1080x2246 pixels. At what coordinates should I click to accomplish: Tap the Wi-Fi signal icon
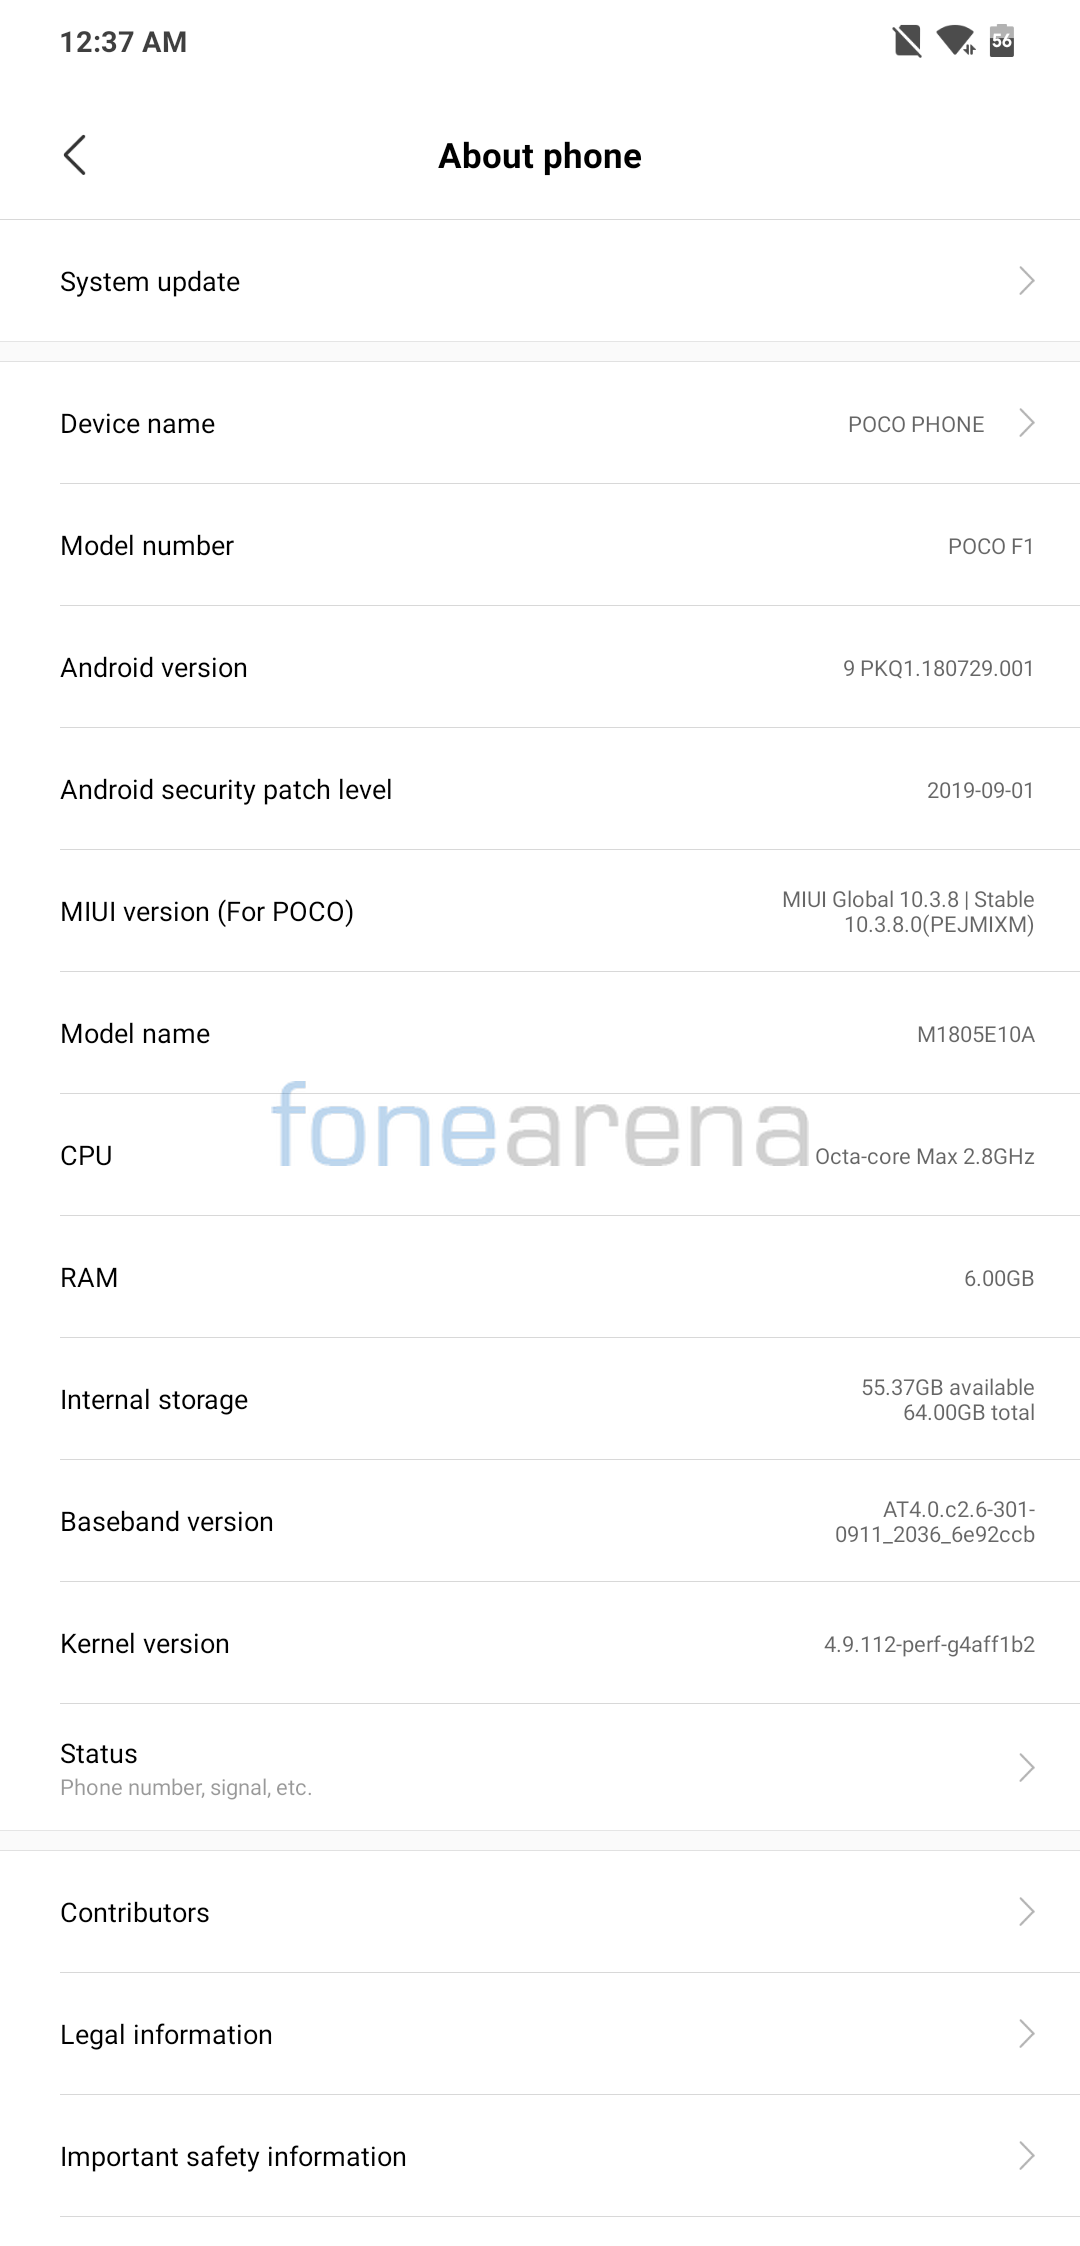click(955, 41)
